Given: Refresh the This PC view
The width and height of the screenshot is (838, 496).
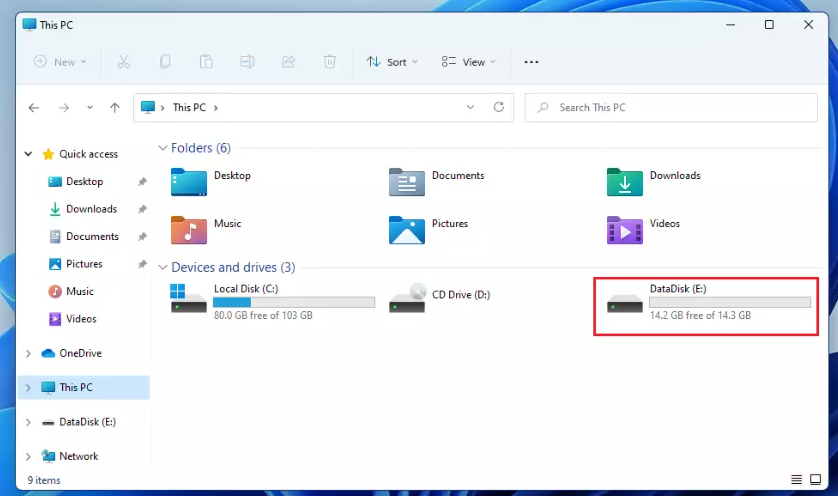Looking at the screenshot, I should coord(499,107).
